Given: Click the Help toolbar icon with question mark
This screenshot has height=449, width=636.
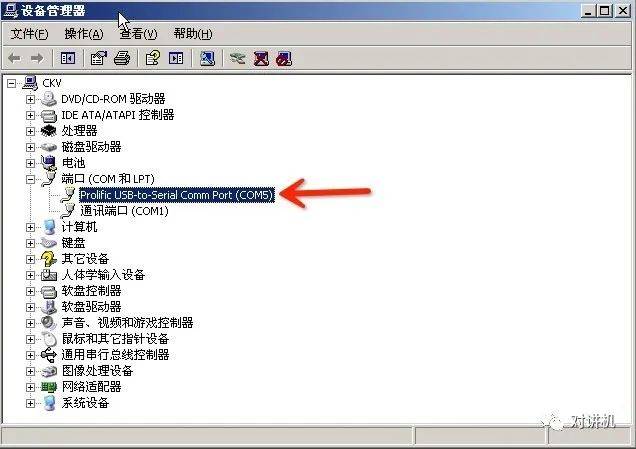Looking at the screenshot, I should pos(153,59).
